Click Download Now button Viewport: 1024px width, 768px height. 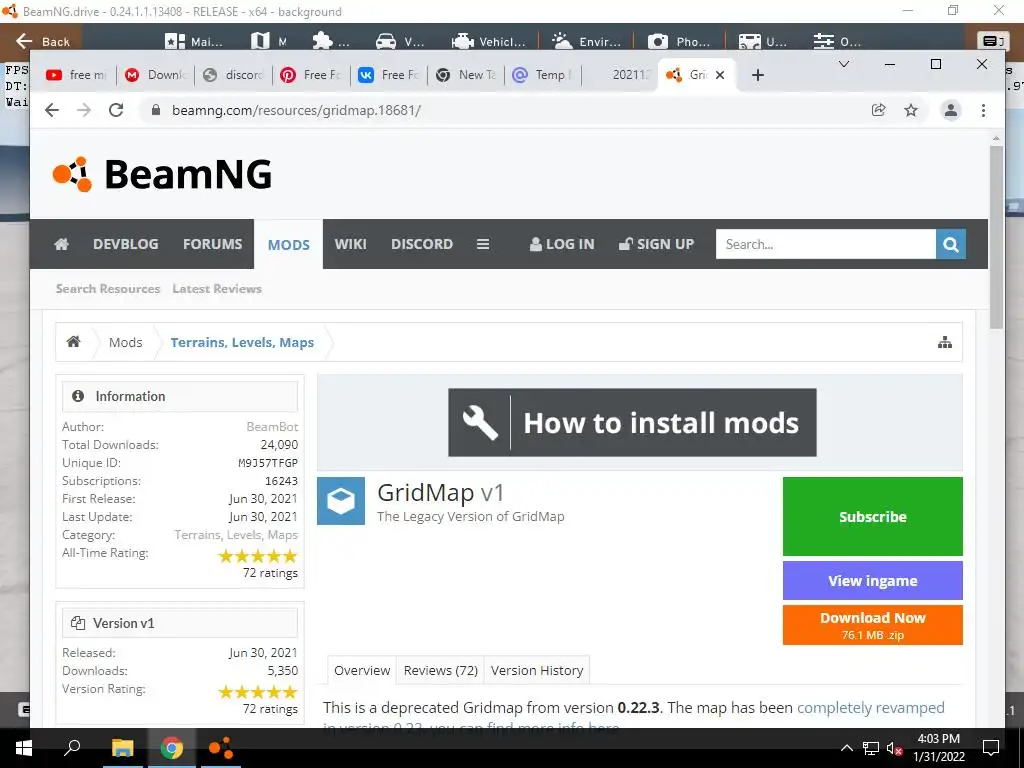pos(872,625)
